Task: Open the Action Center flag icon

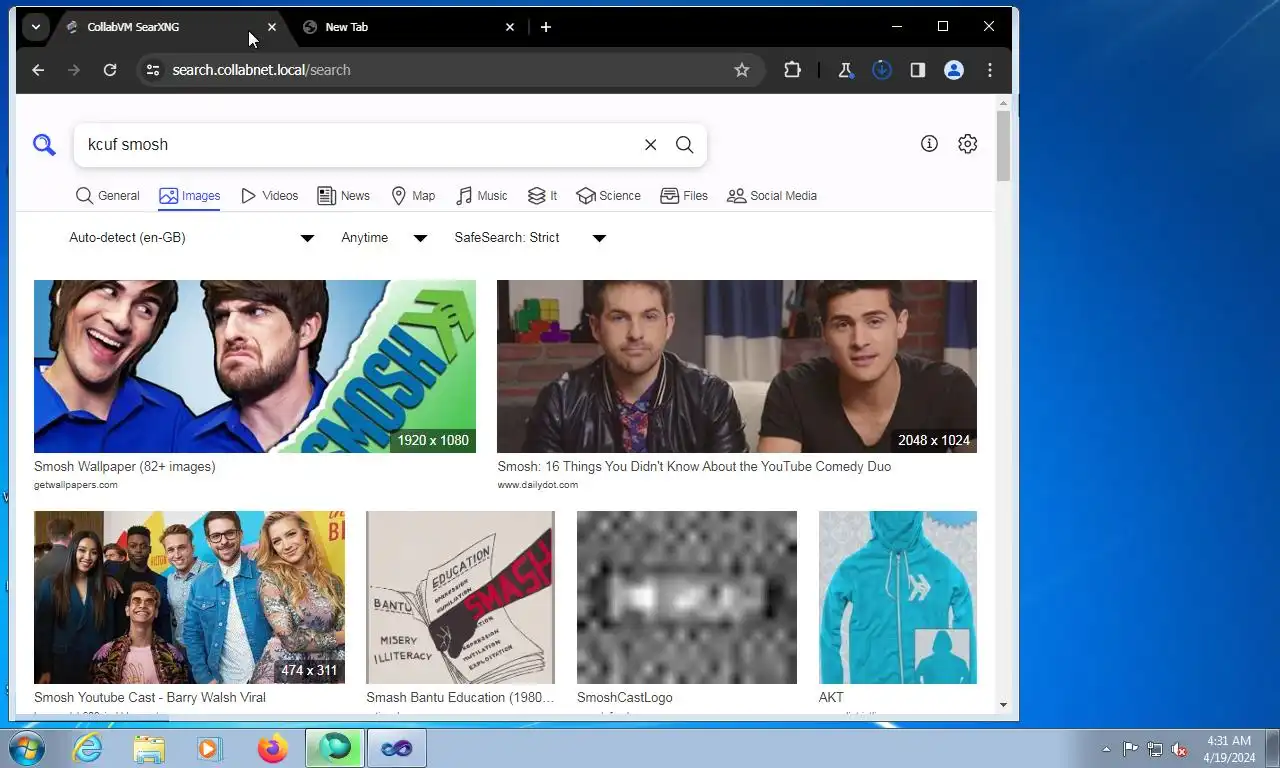Action: (1130, 749)
